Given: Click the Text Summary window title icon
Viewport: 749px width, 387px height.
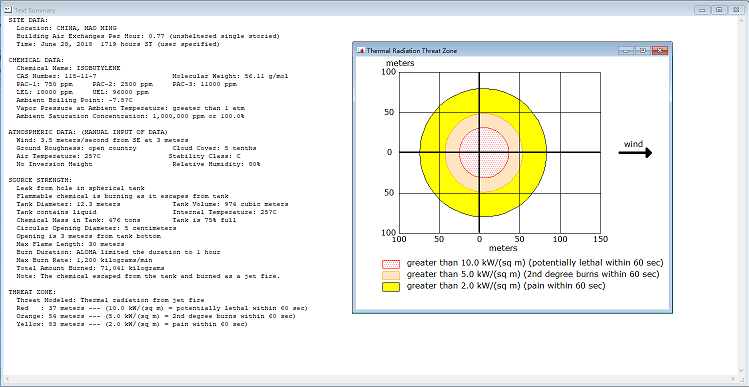Looking at the screenshot, I should [8, 10].
